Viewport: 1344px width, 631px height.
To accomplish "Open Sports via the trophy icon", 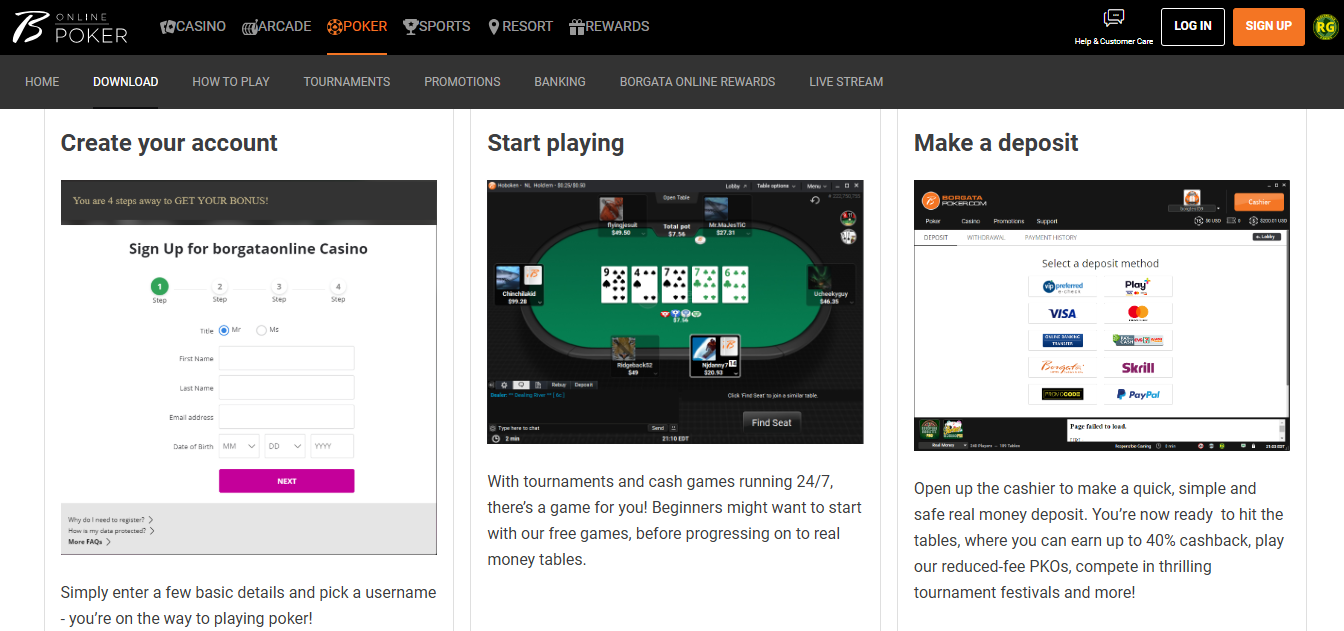I will 411,27.
